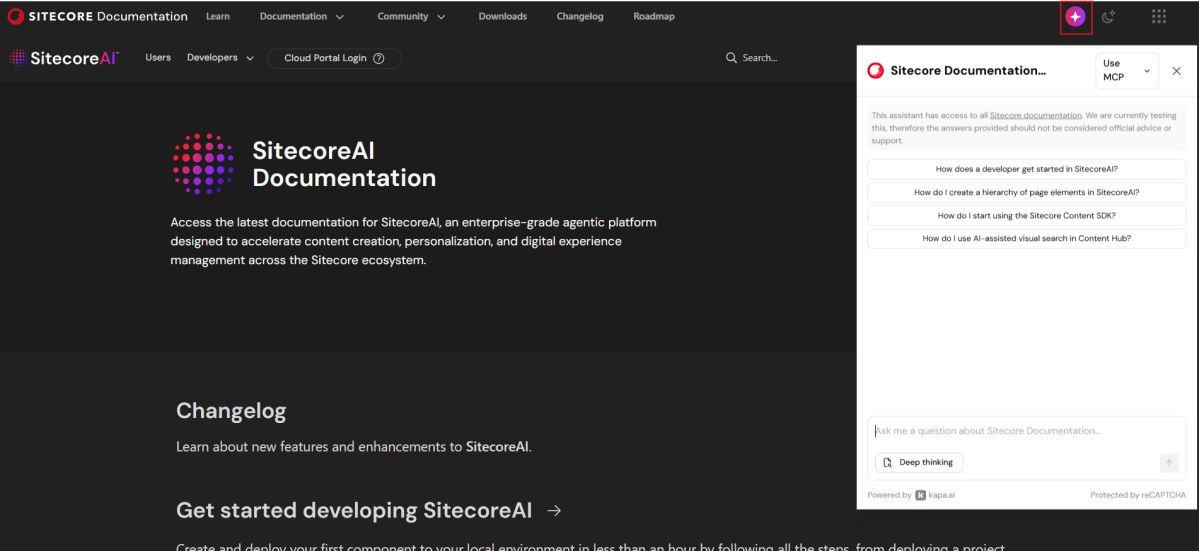
Task: Click the SitecoreAI logo in sub-navigation
Action: coord(63,58)
